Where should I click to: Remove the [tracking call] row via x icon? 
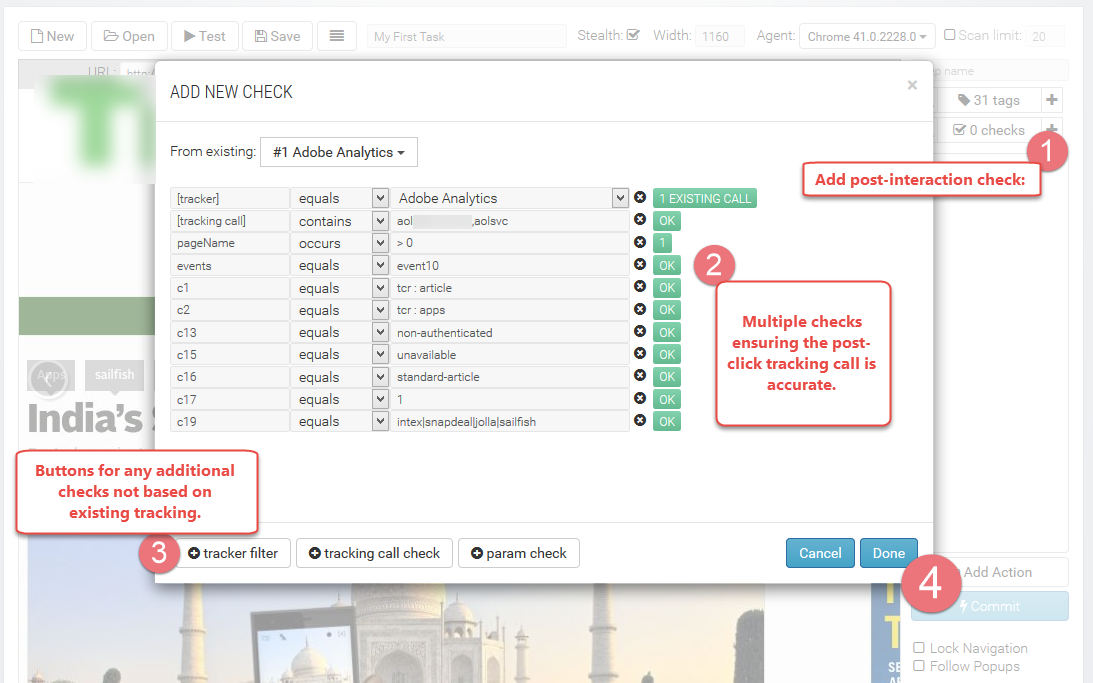639,220
